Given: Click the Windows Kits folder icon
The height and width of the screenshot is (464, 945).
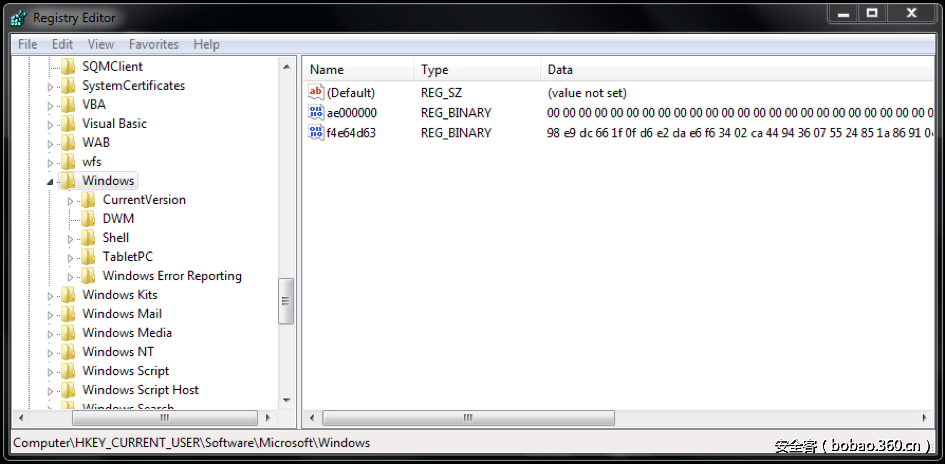Looking at the screenshot, I should (68, 295).
